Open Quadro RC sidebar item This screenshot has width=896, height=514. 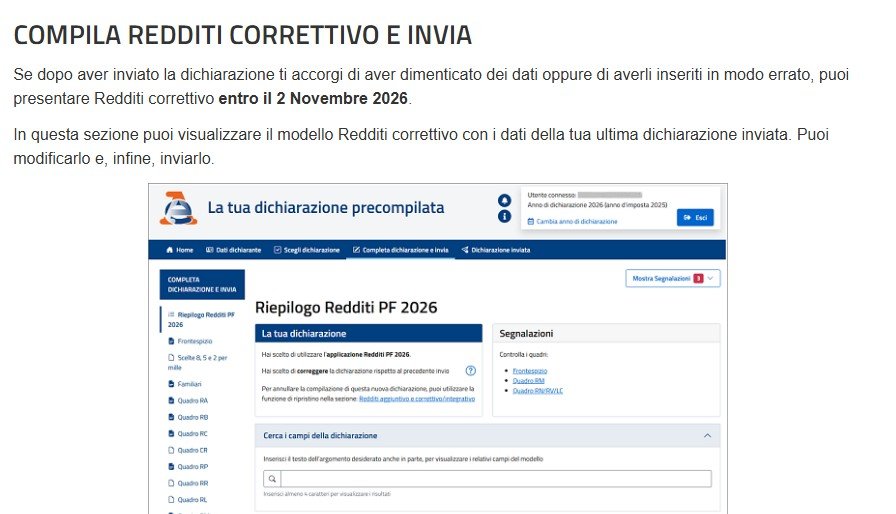(x=193, y=433)
